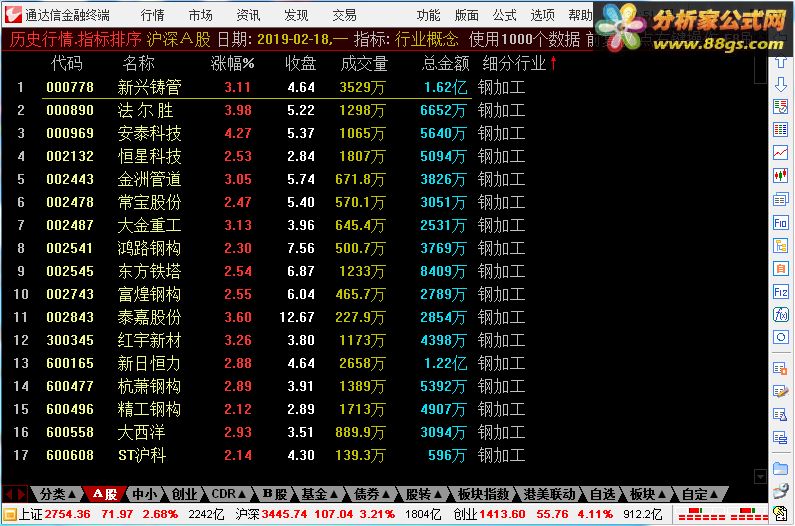Open the 行情 menu
The width and height of the screenshot is (795, 526).
(153, 15)
